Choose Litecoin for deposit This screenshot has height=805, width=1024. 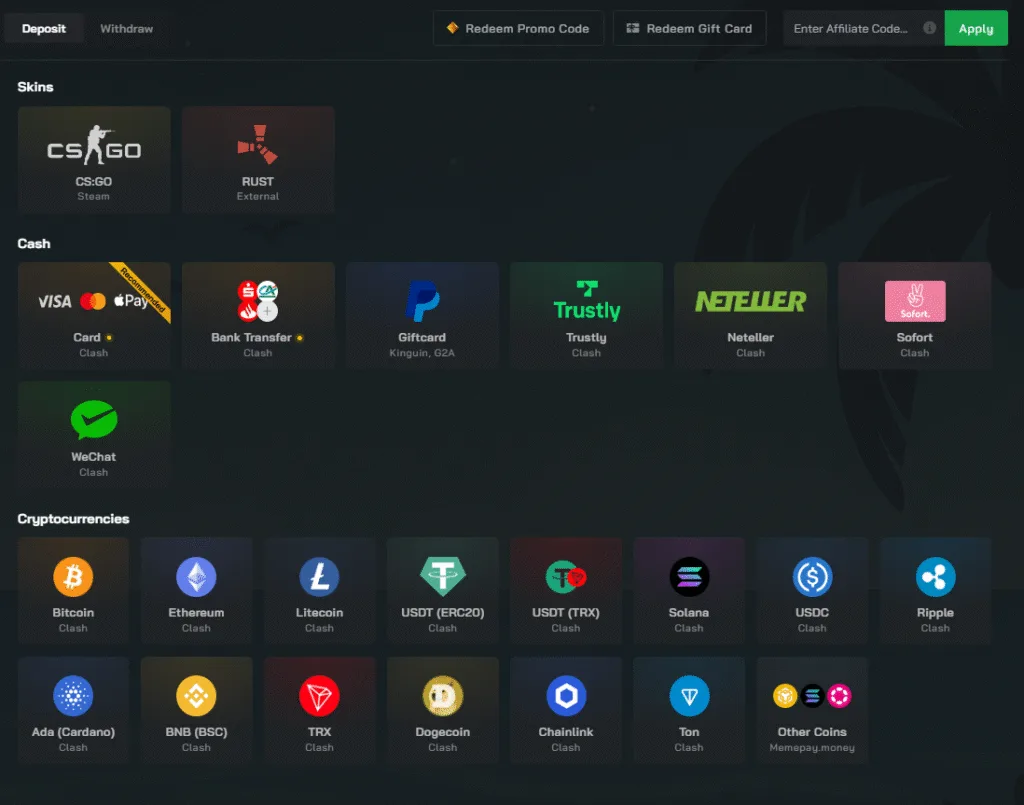click(319, 591)
